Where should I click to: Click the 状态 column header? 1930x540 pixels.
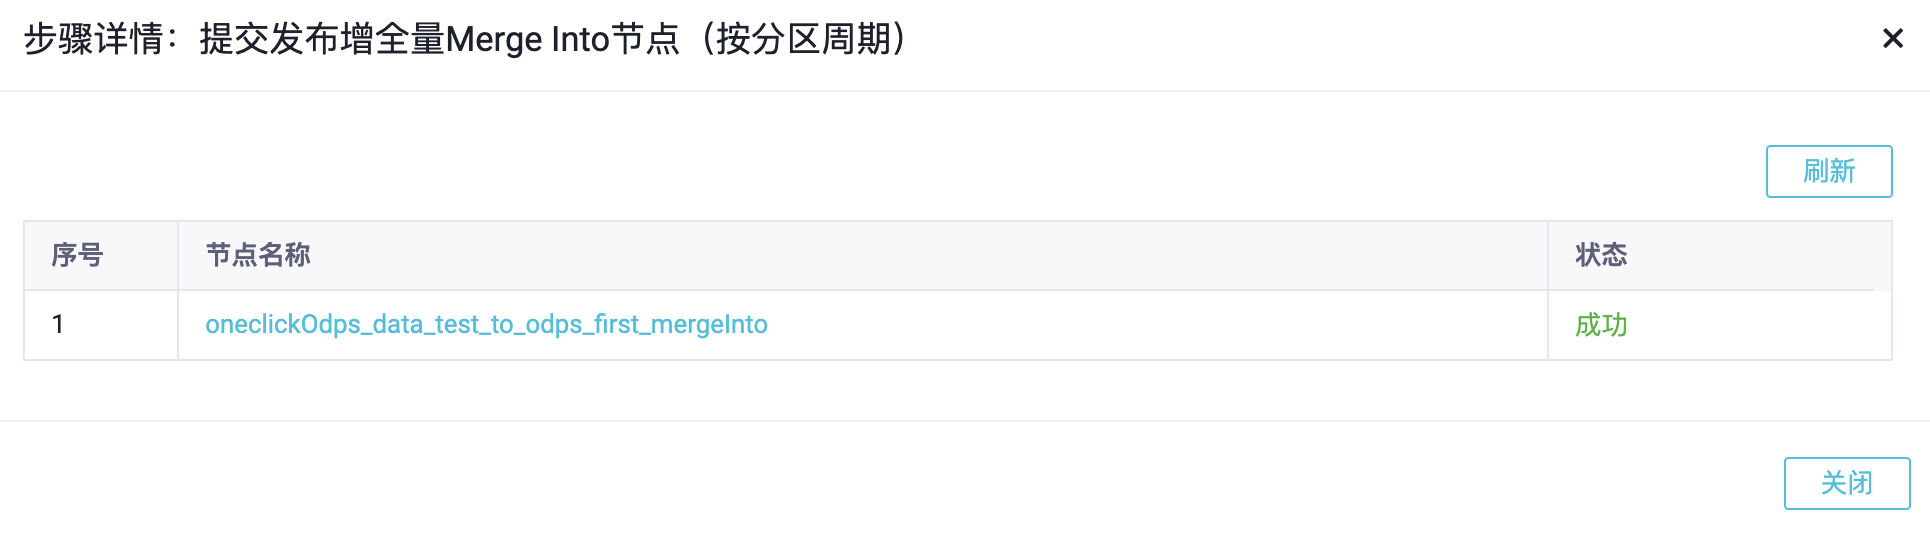coord(1601,256)
